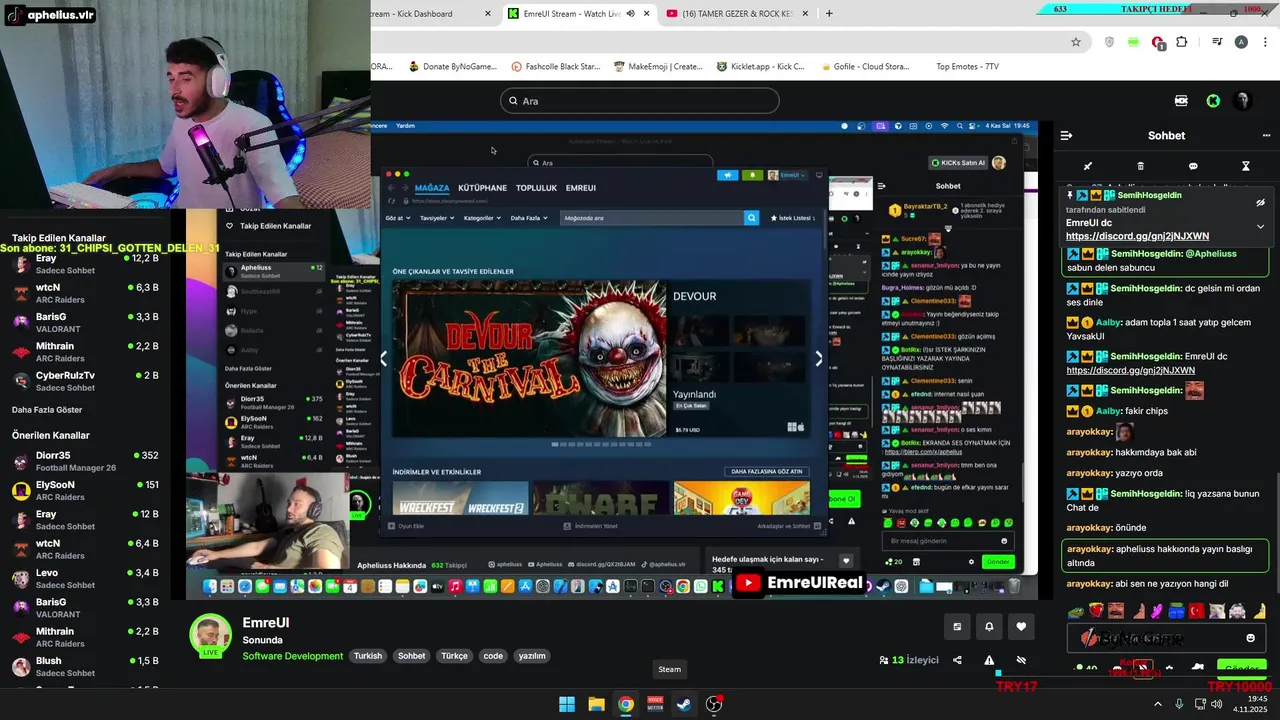The height and width of the screenshot is (720, 1280).
Task: Open the Software Development category link
Action: coord(293,656)
